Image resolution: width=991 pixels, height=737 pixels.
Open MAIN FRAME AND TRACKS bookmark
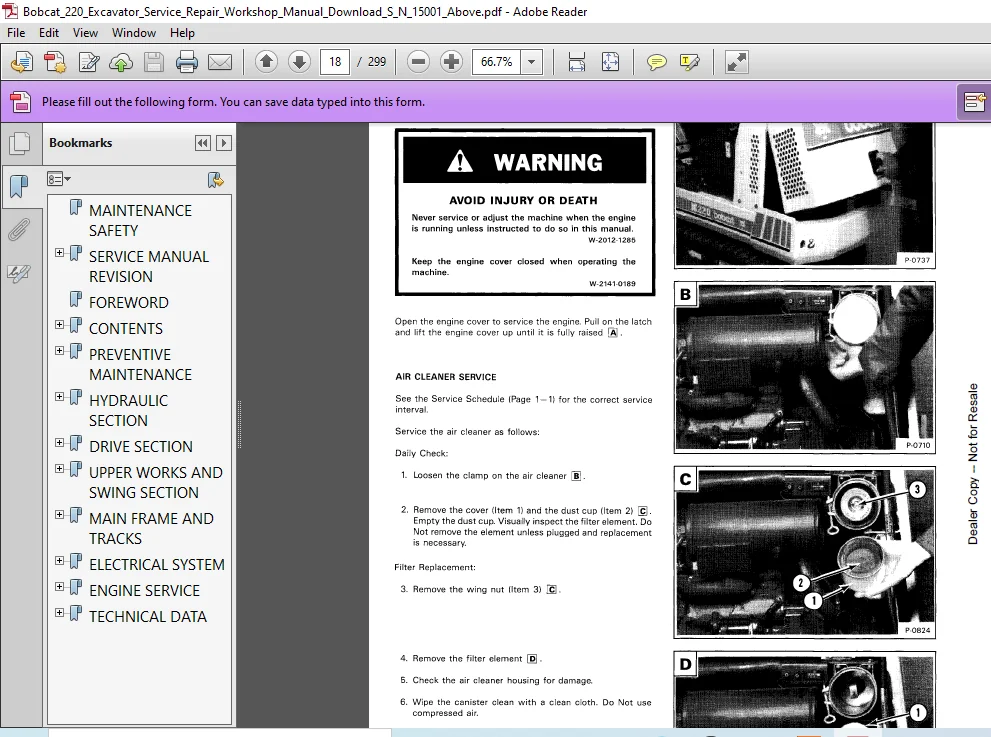(151, 529)
